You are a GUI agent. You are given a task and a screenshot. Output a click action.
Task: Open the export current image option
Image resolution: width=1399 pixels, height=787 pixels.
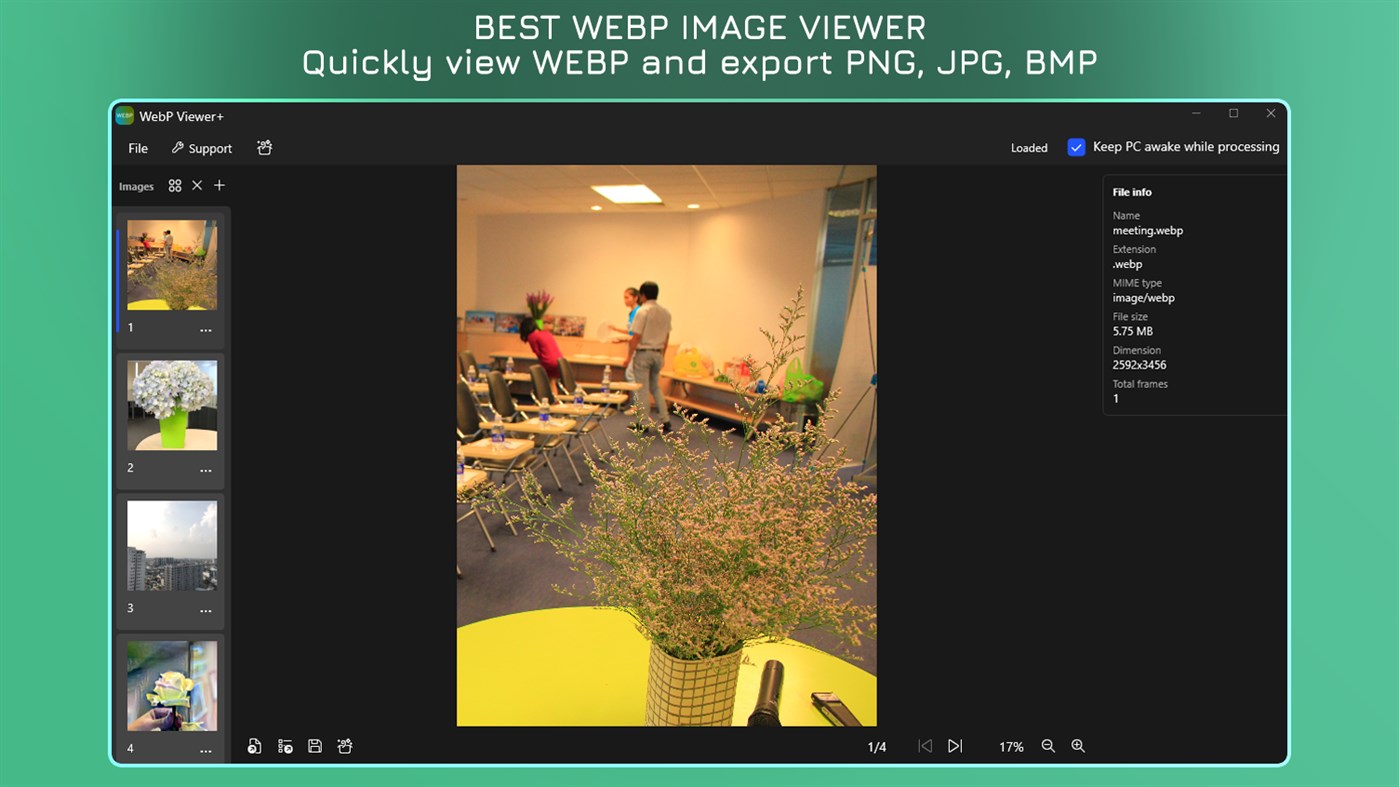point(254,746)
